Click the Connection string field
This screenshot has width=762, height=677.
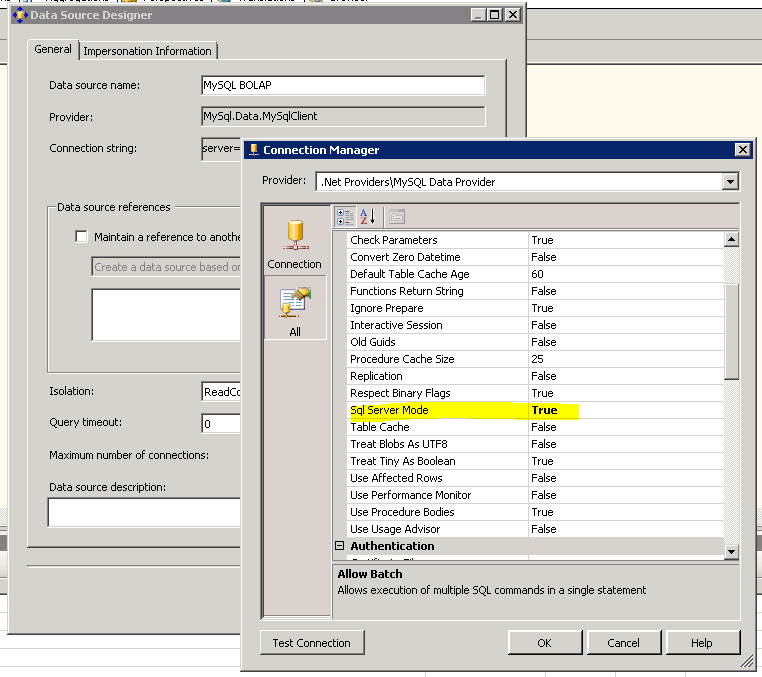pos(222,149)
